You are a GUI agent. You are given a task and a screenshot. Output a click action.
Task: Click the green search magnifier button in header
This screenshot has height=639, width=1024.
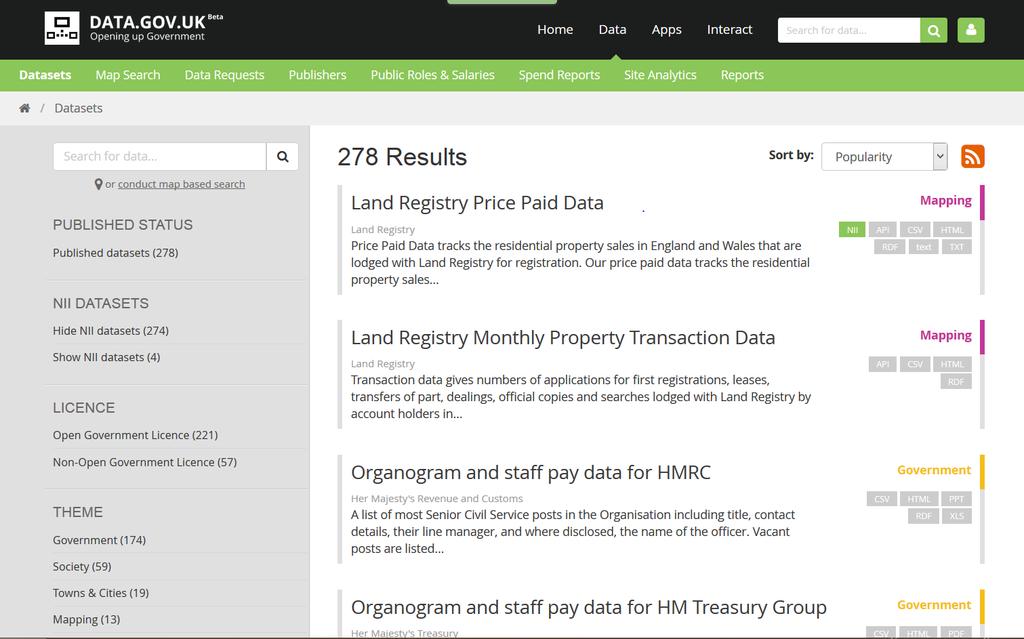[934, 30]
